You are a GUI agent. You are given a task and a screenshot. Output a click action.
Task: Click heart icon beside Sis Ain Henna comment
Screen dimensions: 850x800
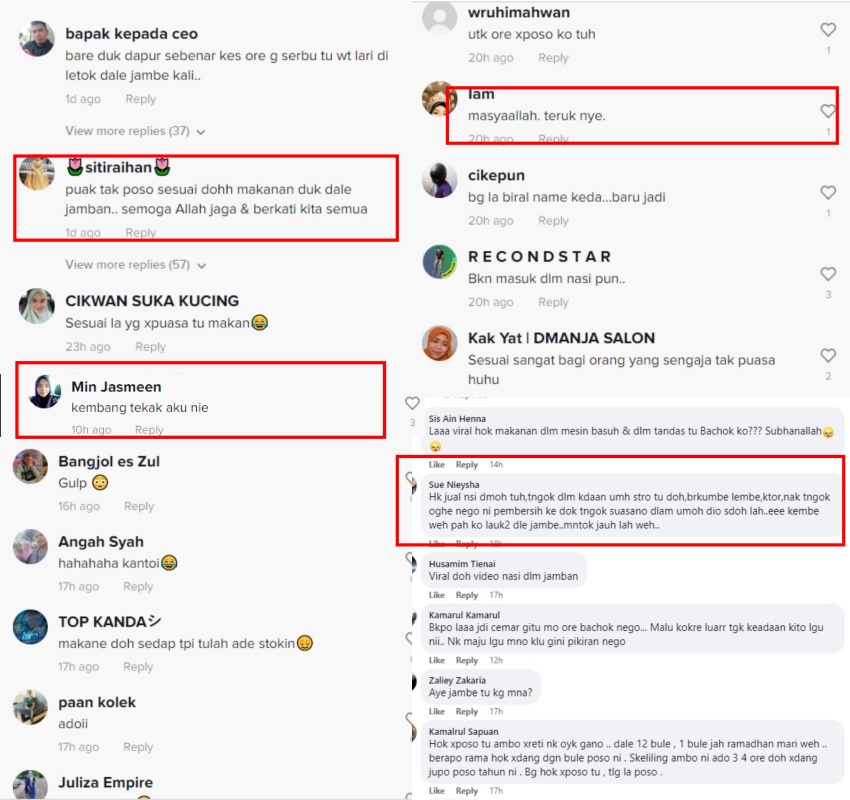point(413,403)
